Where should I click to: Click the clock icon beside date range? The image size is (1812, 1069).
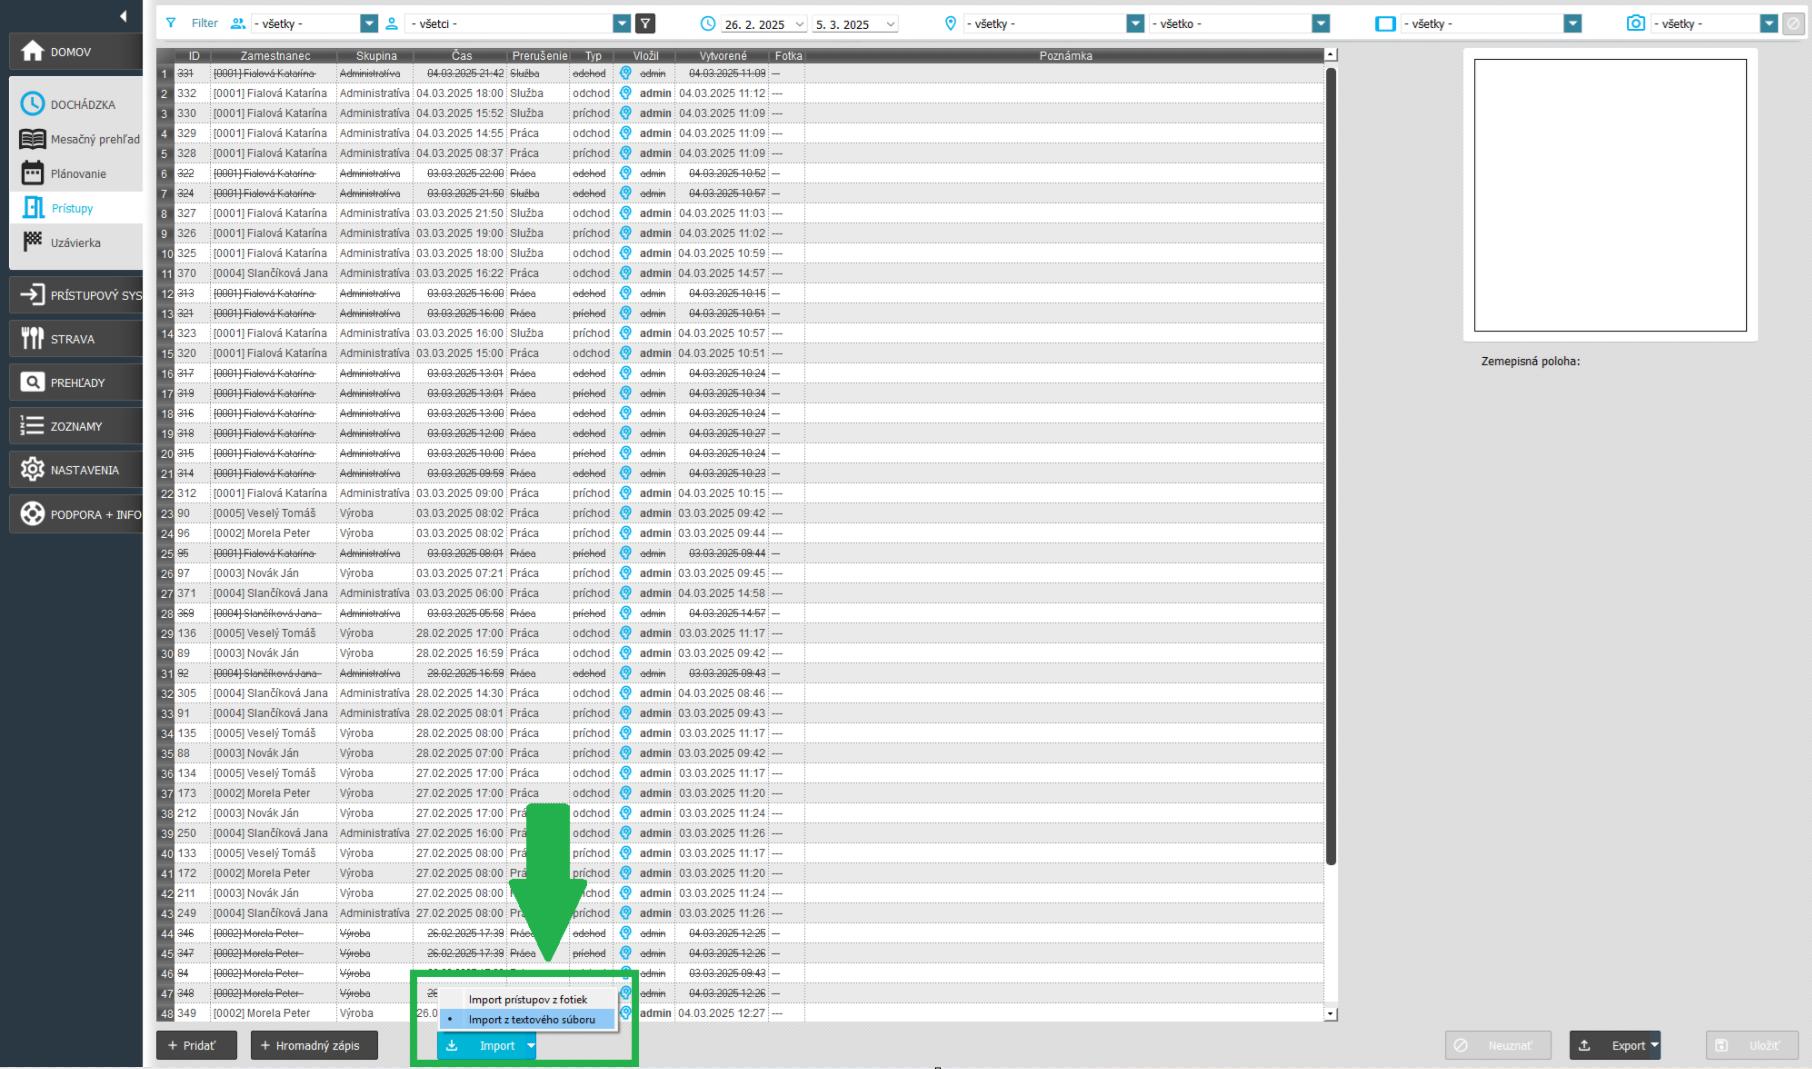(708, 23)
